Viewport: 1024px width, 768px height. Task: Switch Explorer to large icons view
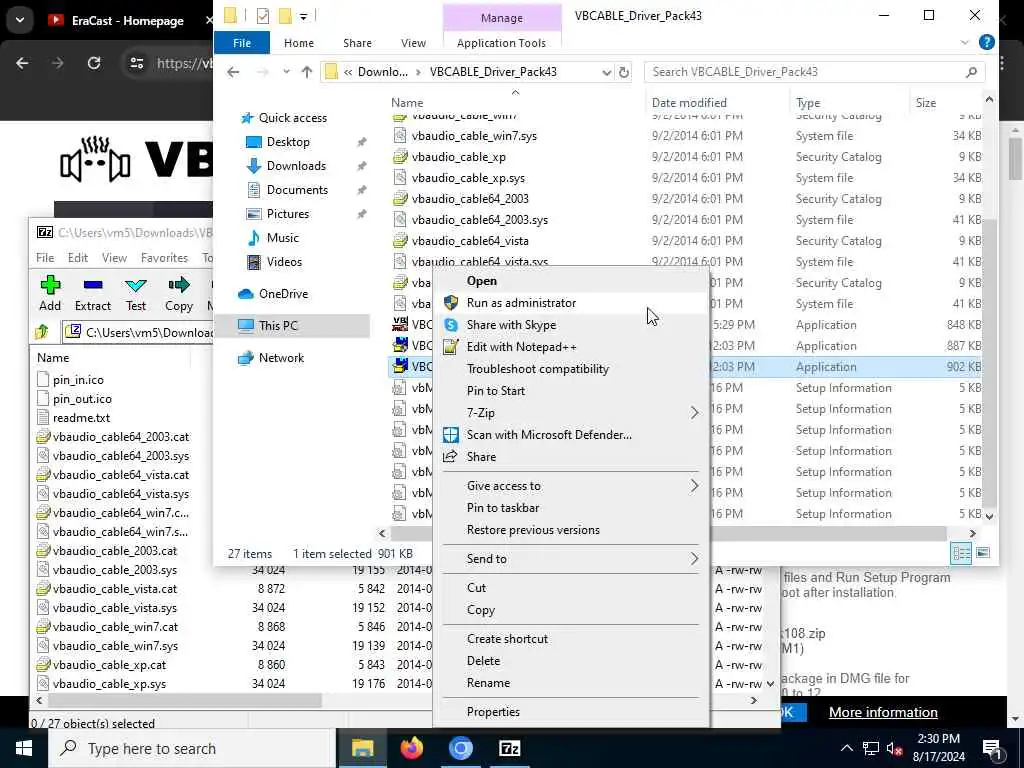tap(982, 553)
